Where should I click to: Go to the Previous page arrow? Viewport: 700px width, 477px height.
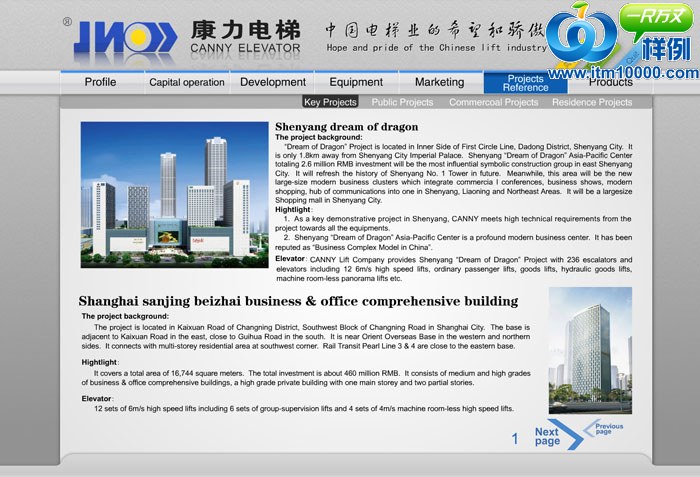[603, 428]
